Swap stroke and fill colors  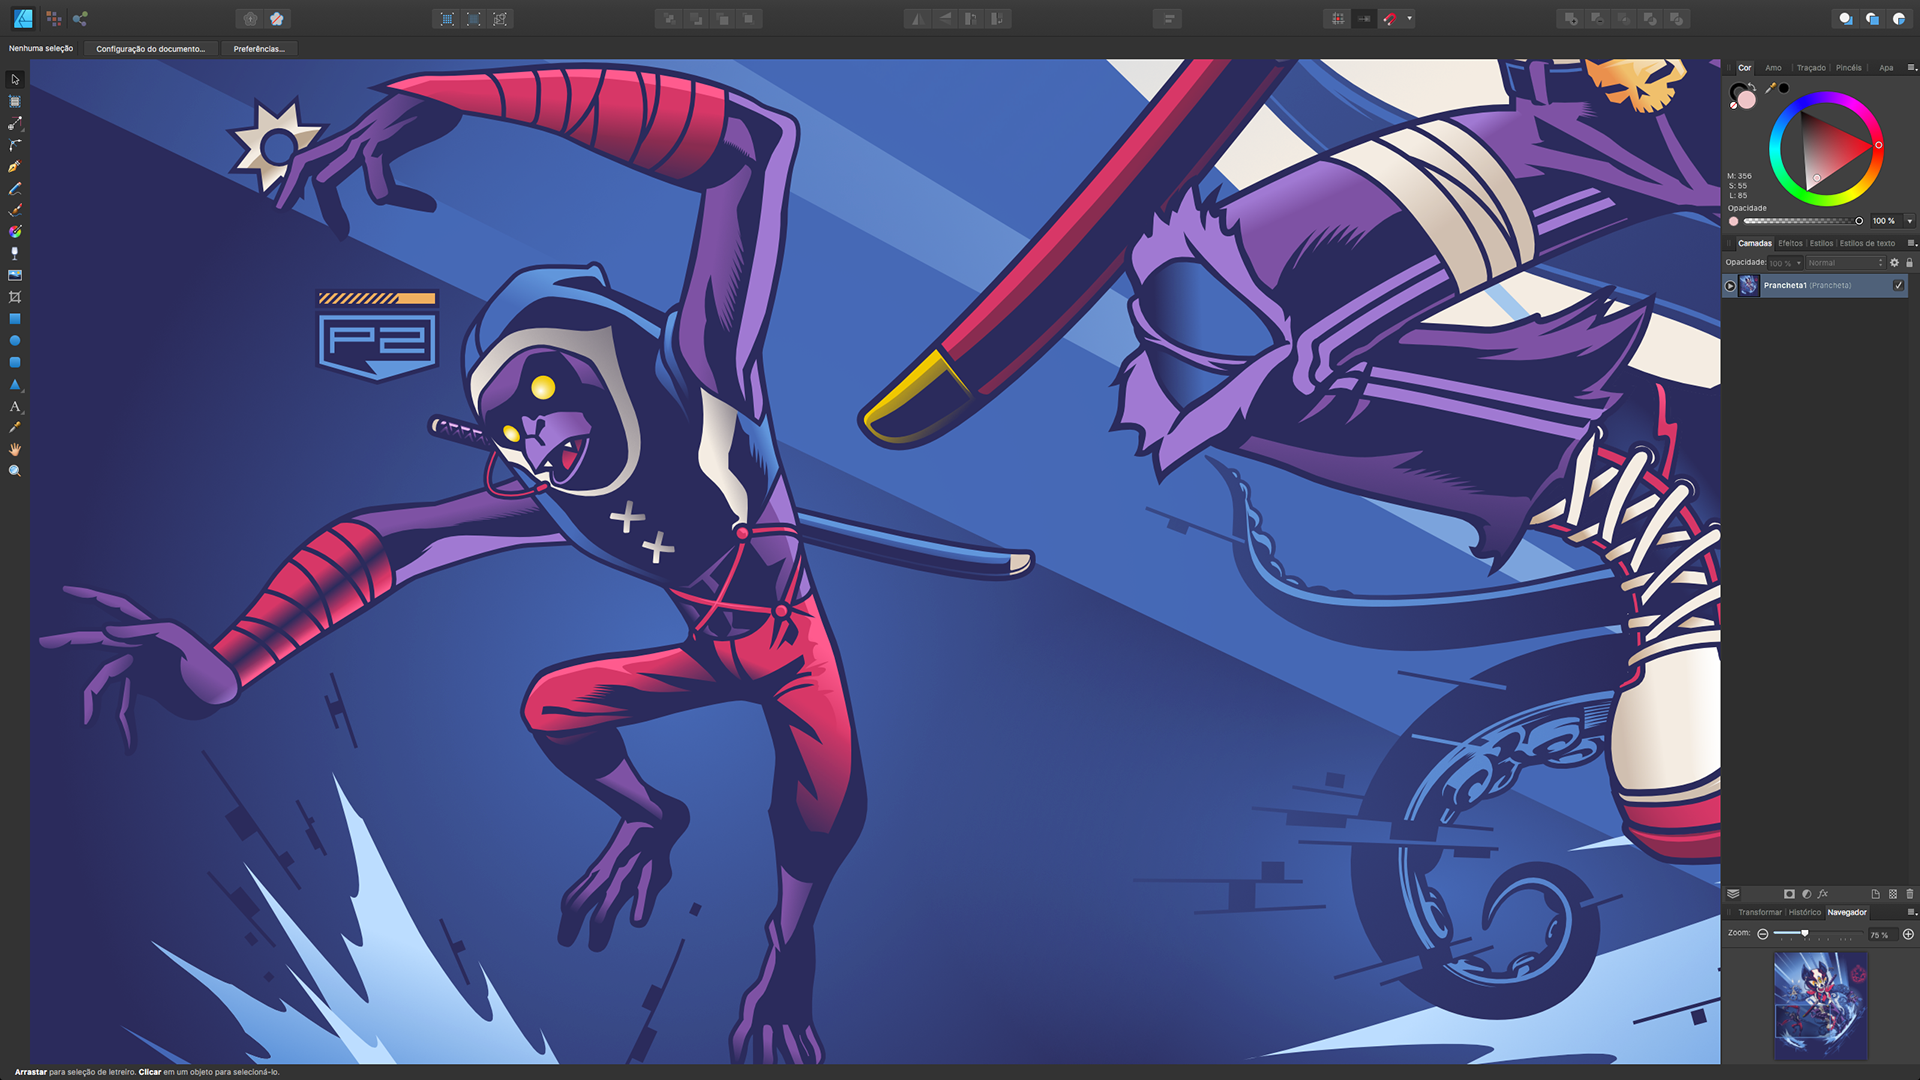point(1753,86)
